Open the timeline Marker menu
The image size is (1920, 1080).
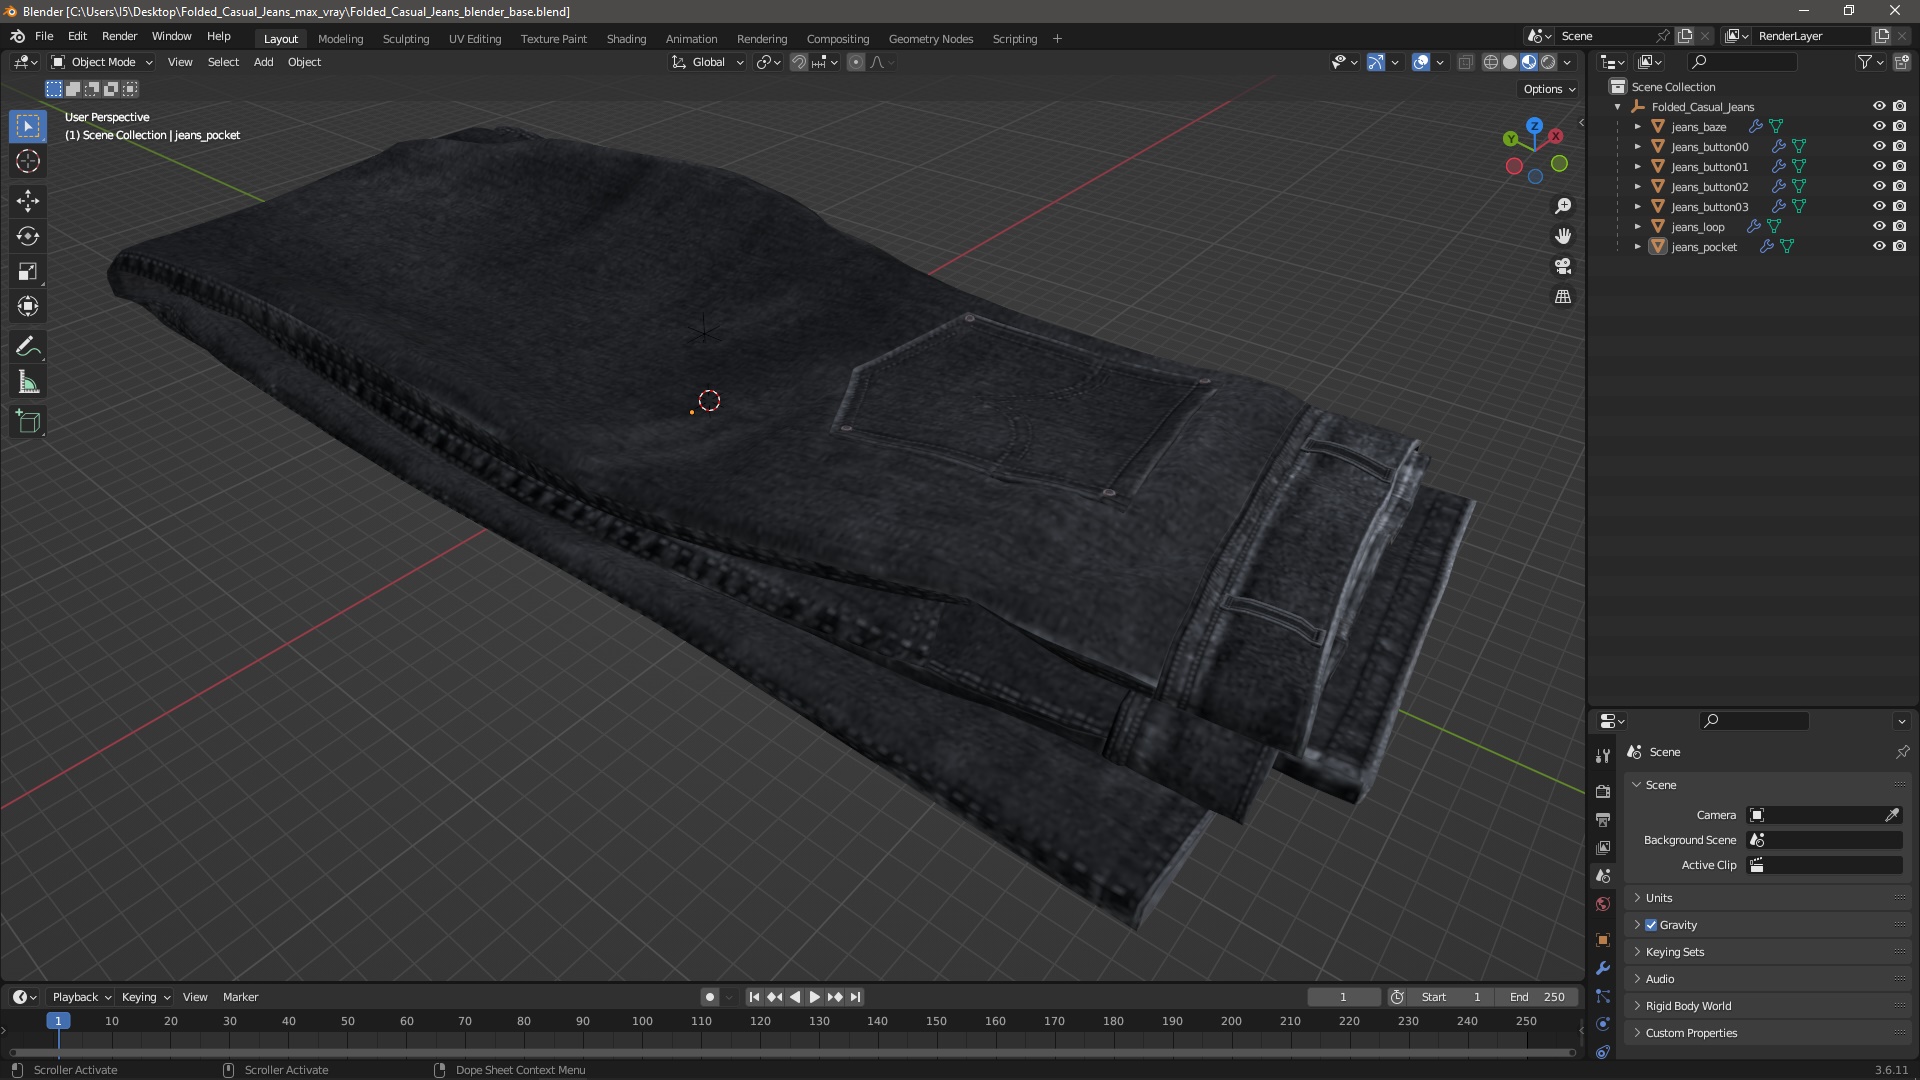click(240, 997)
